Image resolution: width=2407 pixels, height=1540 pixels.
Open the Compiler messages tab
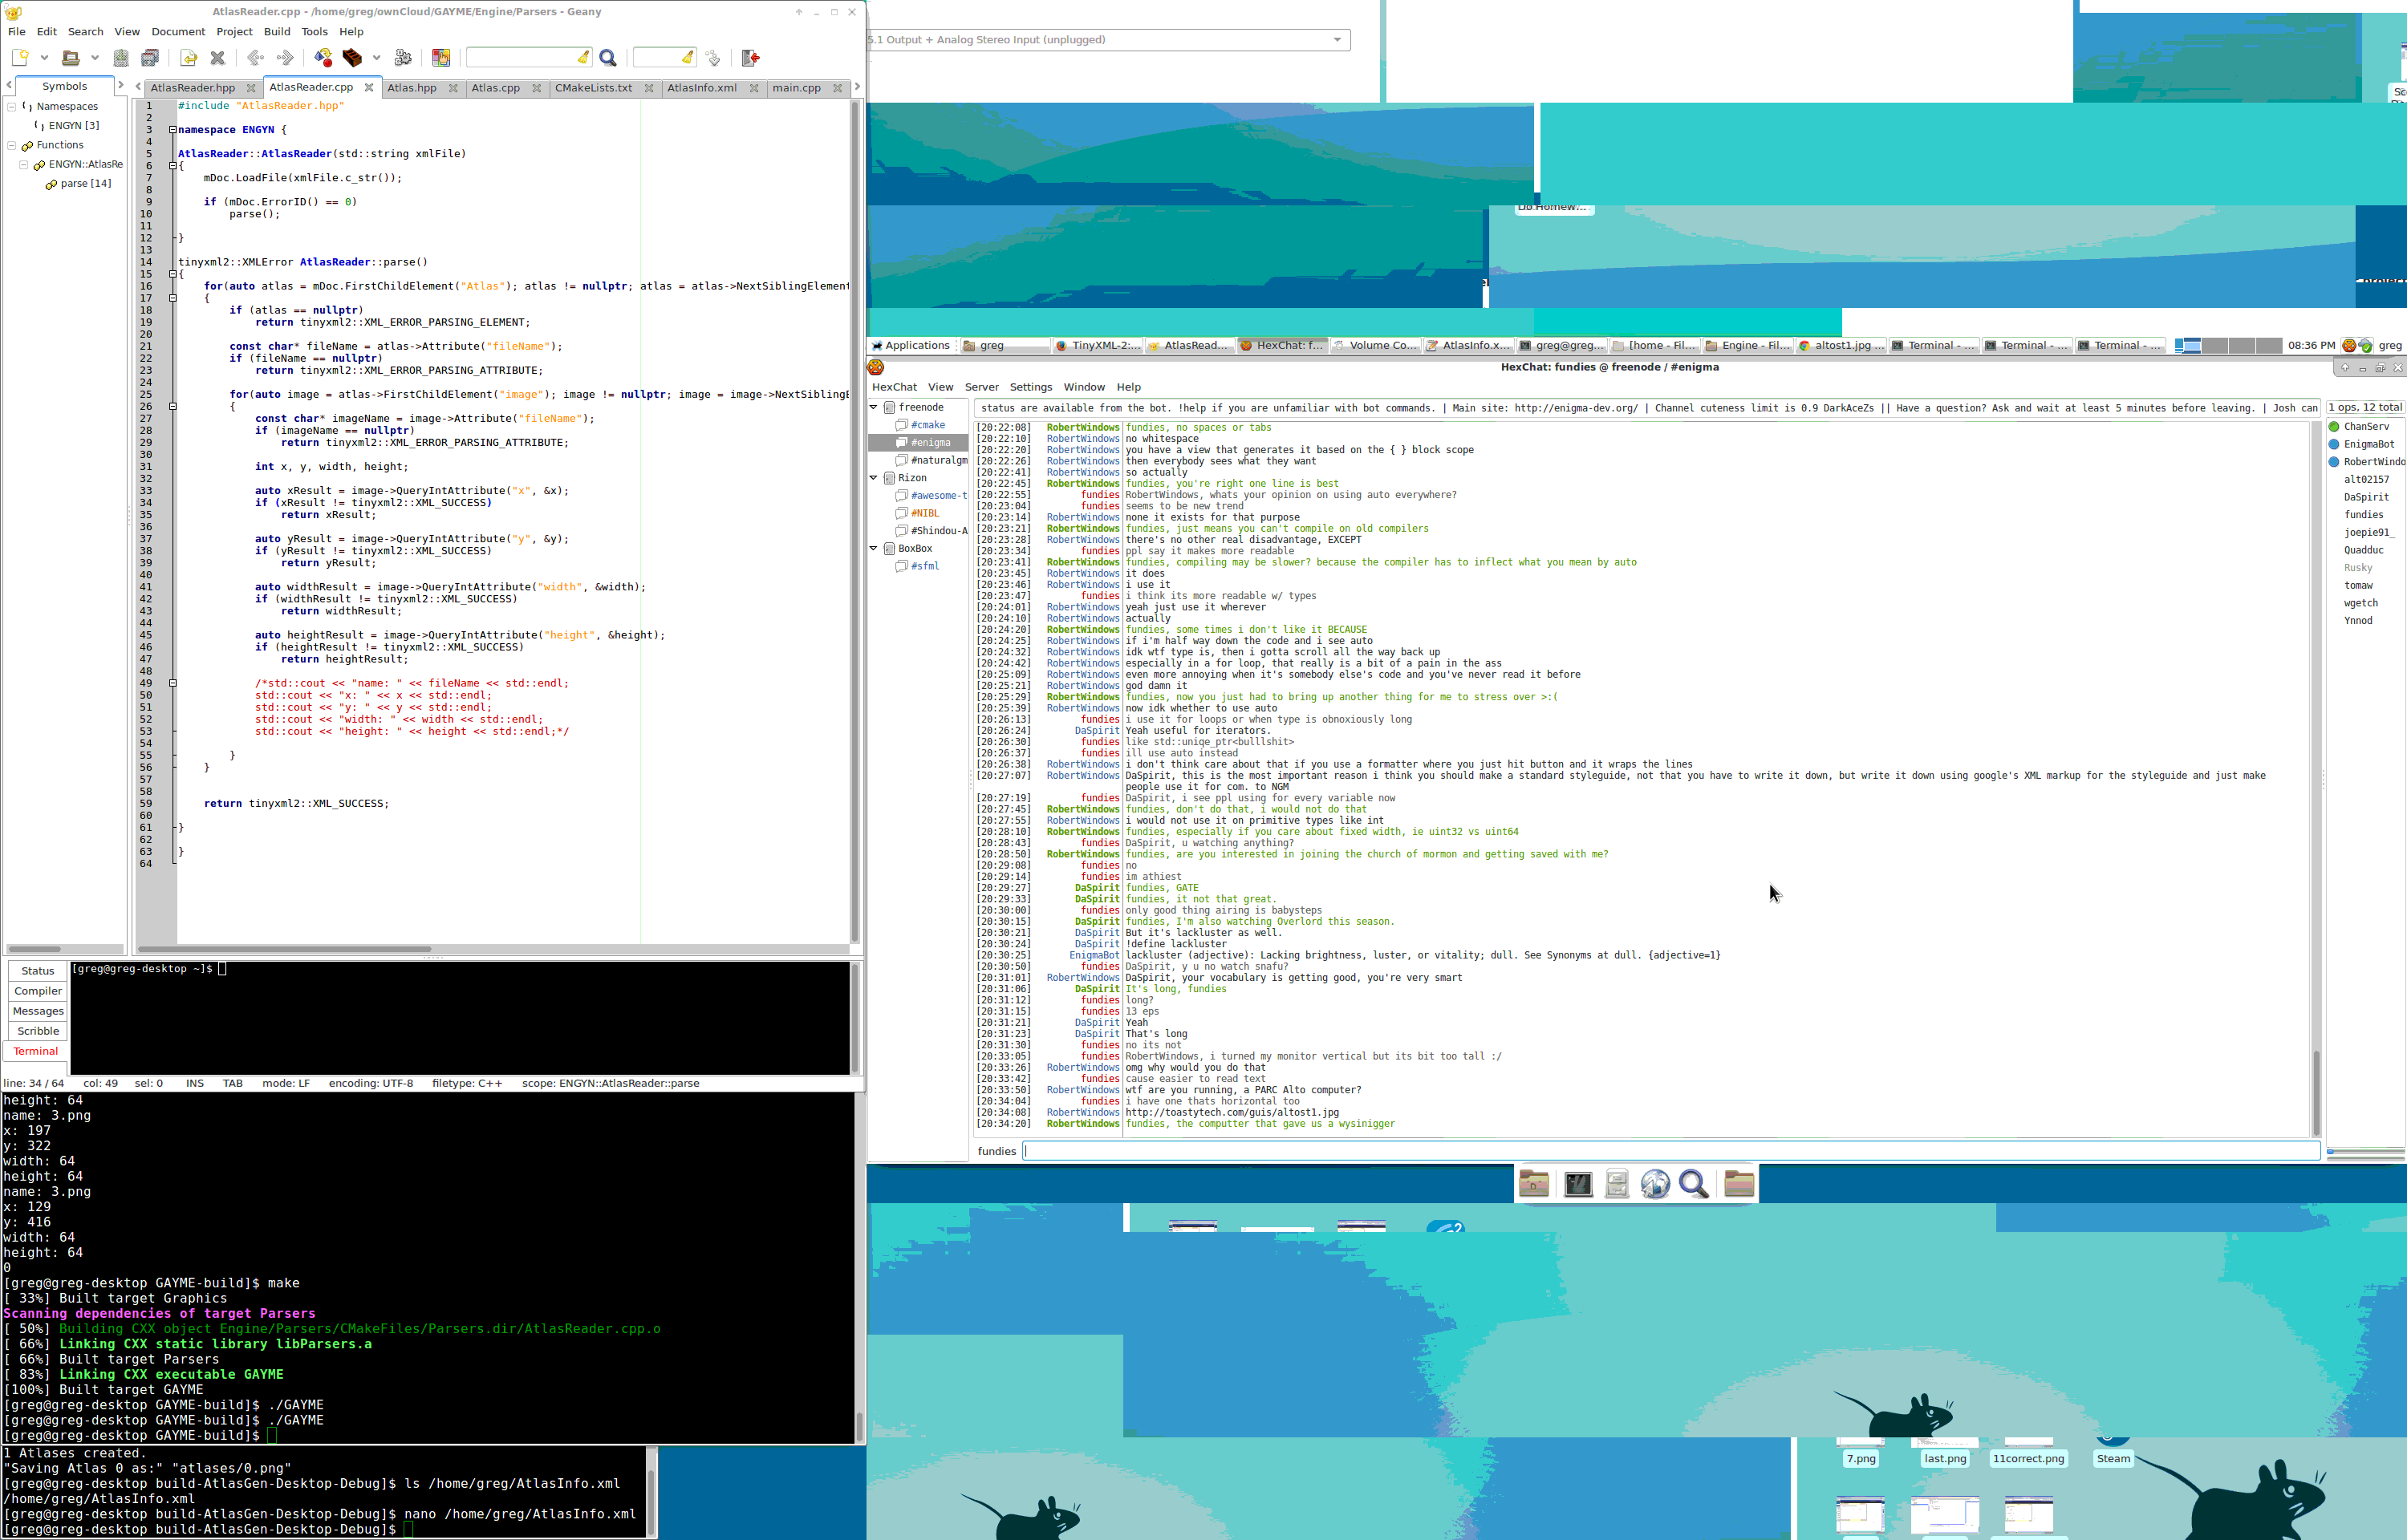(38, 991)
